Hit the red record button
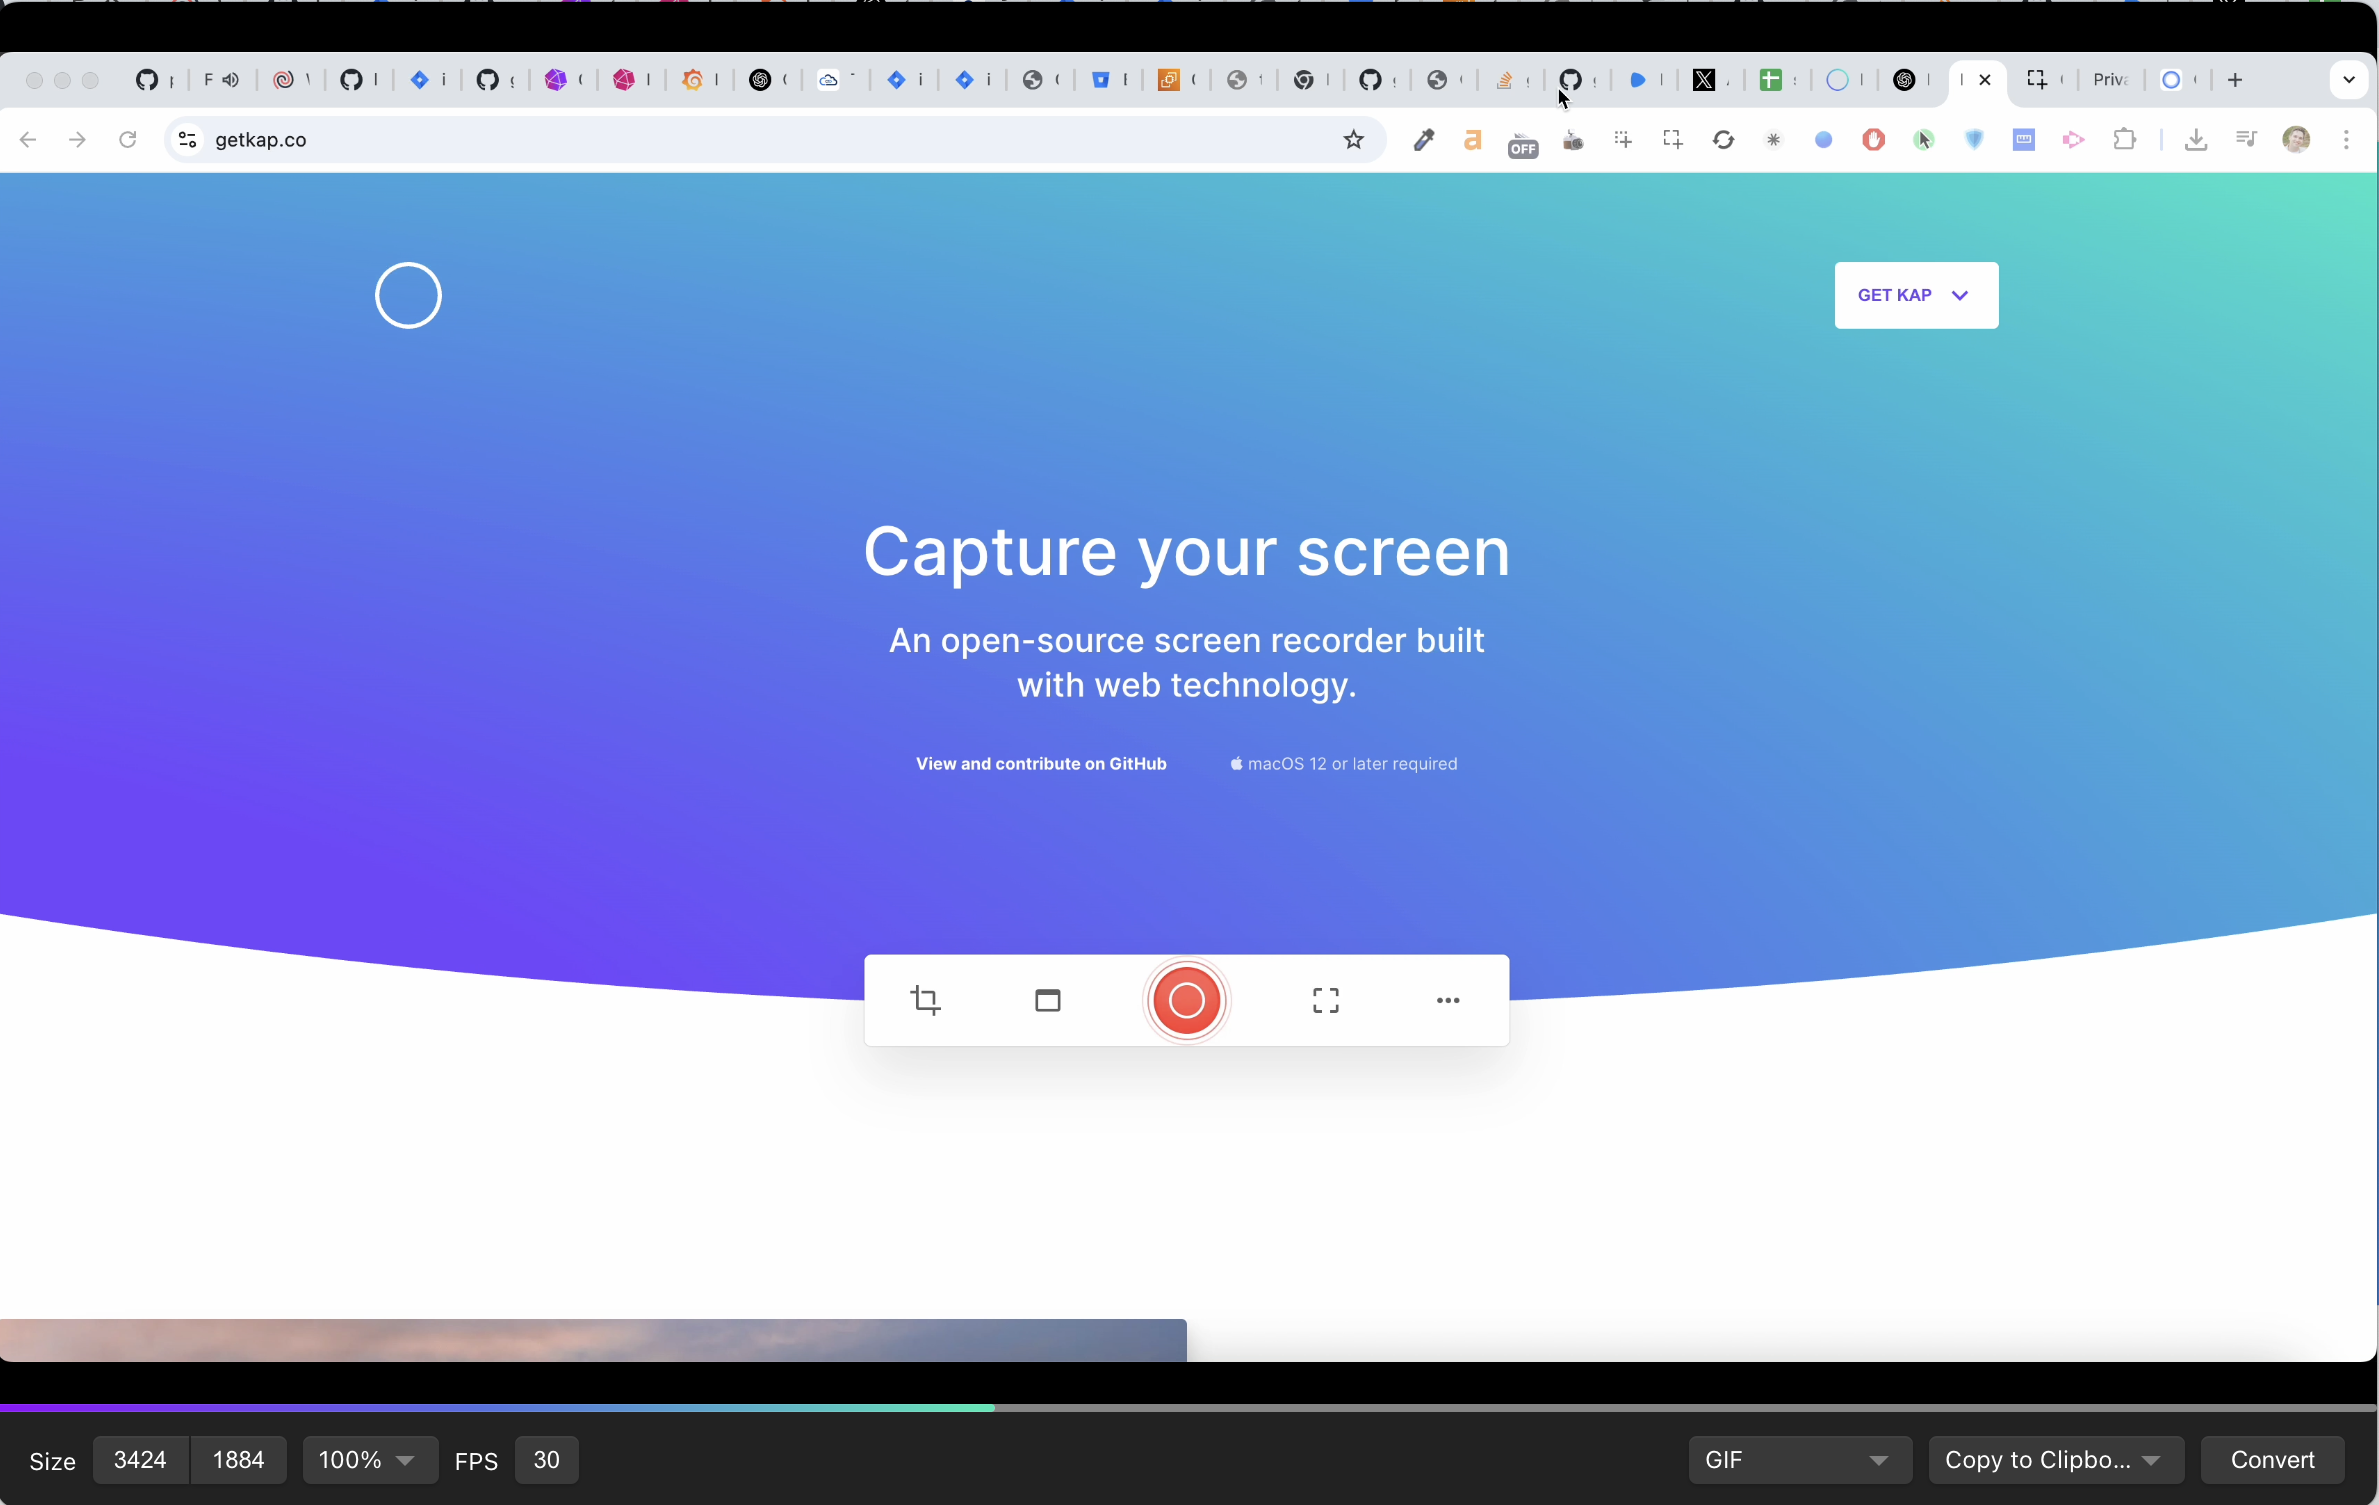The image size is (2379, 1505). pyautogui.click(x=1186, y=1000)
